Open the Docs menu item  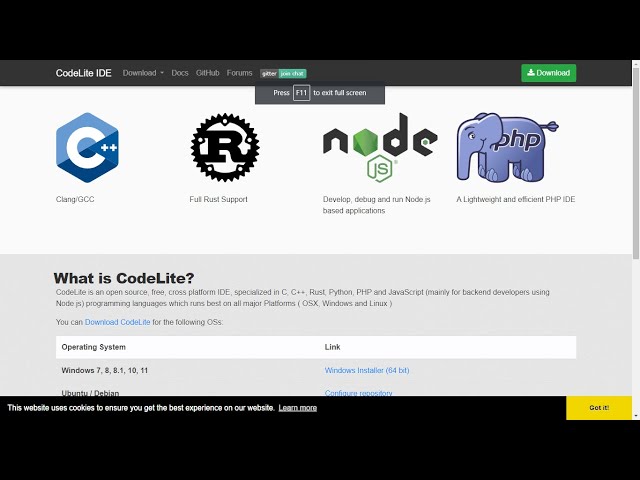(x=180, y=73)
